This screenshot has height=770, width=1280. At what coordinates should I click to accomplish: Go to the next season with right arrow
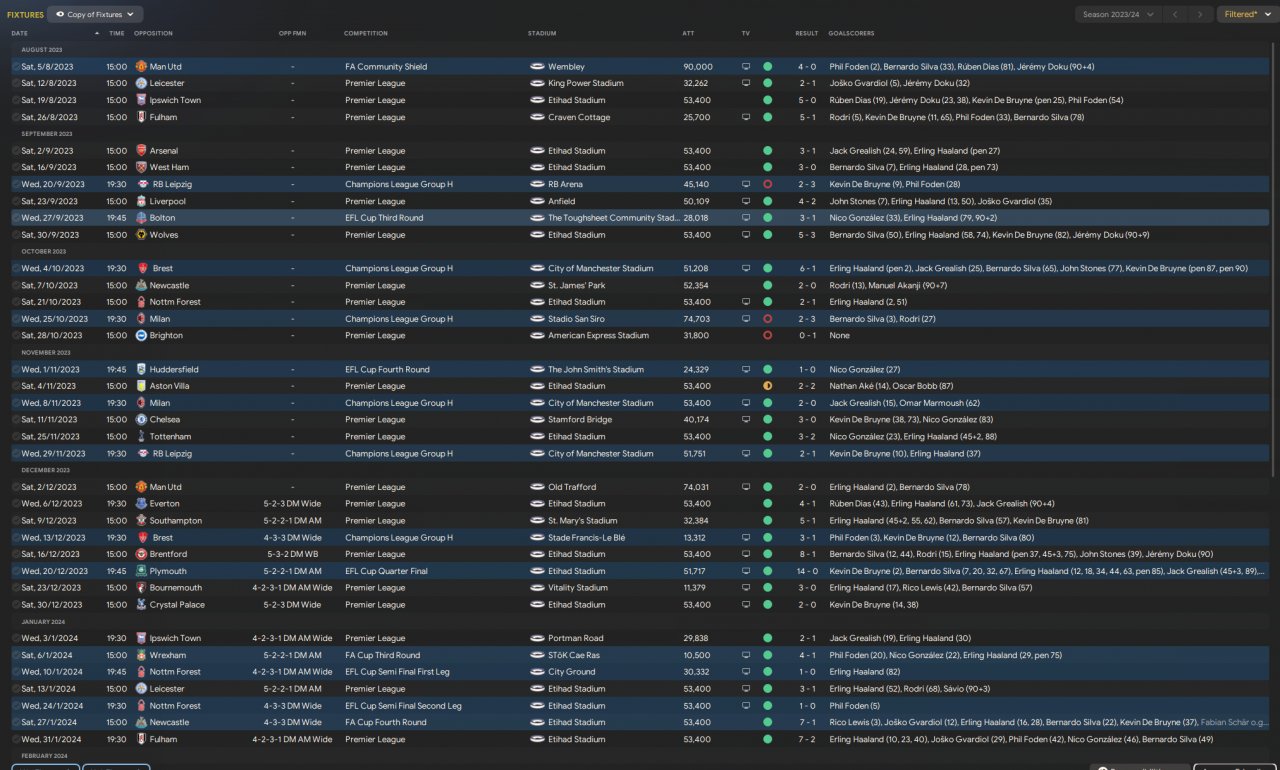(1201, 15)
